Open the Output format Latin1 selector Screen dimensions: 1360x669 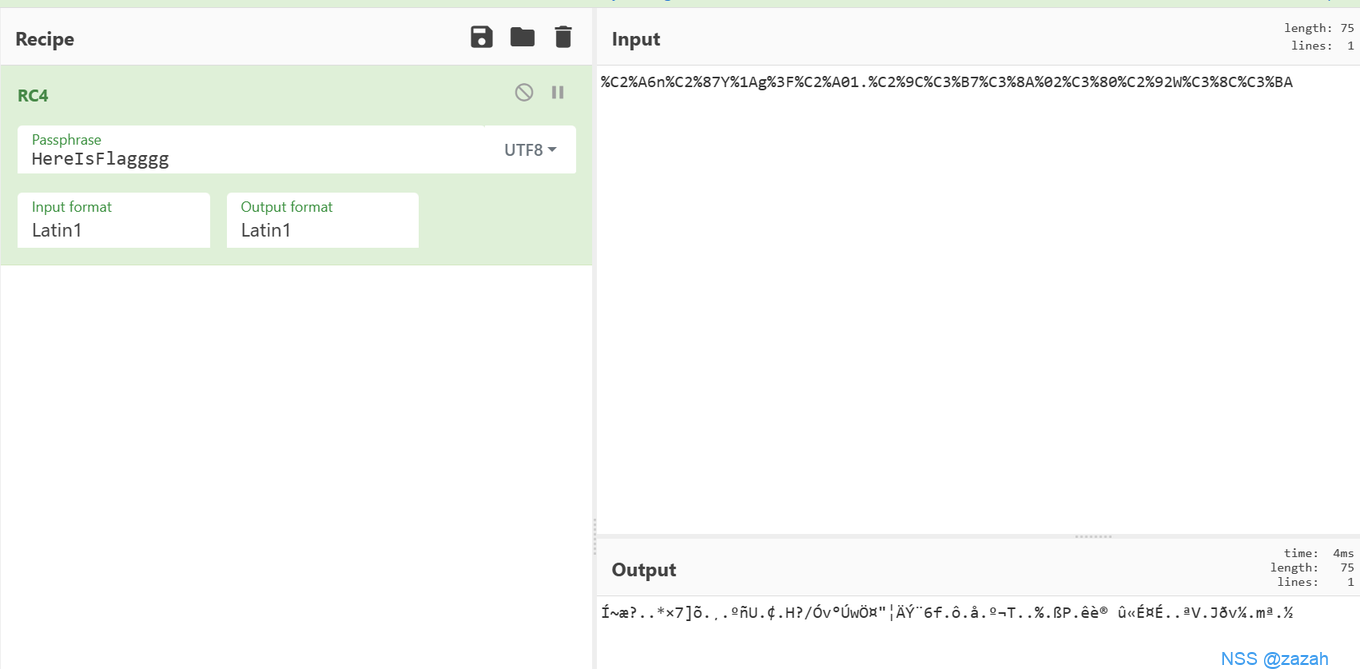[323, 220]
